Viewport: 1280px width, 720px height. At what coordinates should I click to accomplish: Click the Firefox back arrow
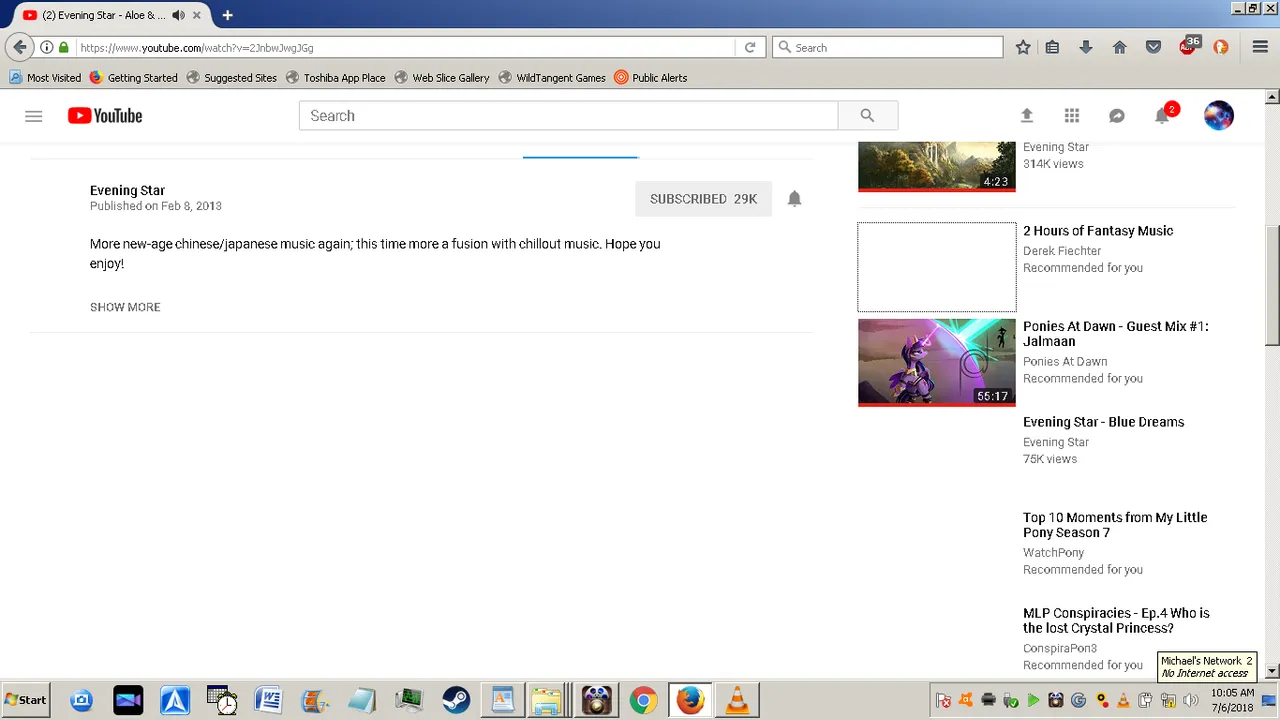[19, 47]
